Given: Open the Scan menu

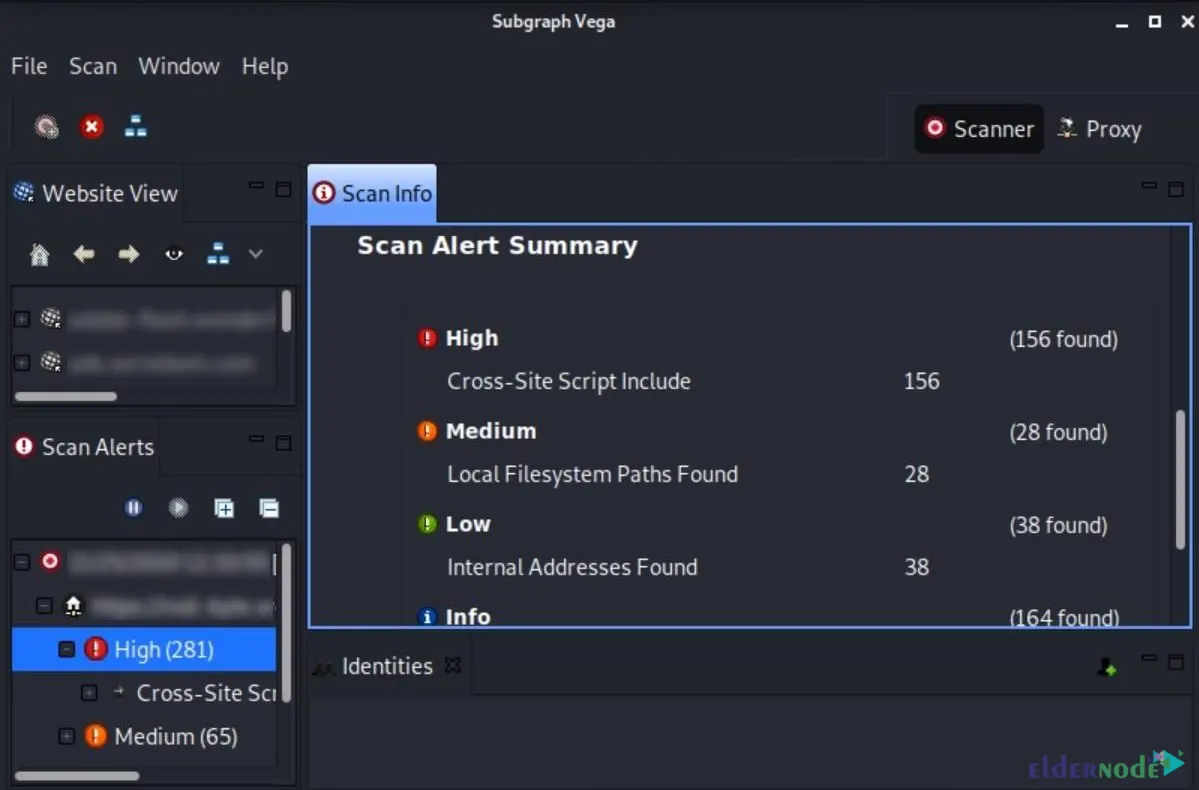Looking at the screenshot, I should pos(93,67).
